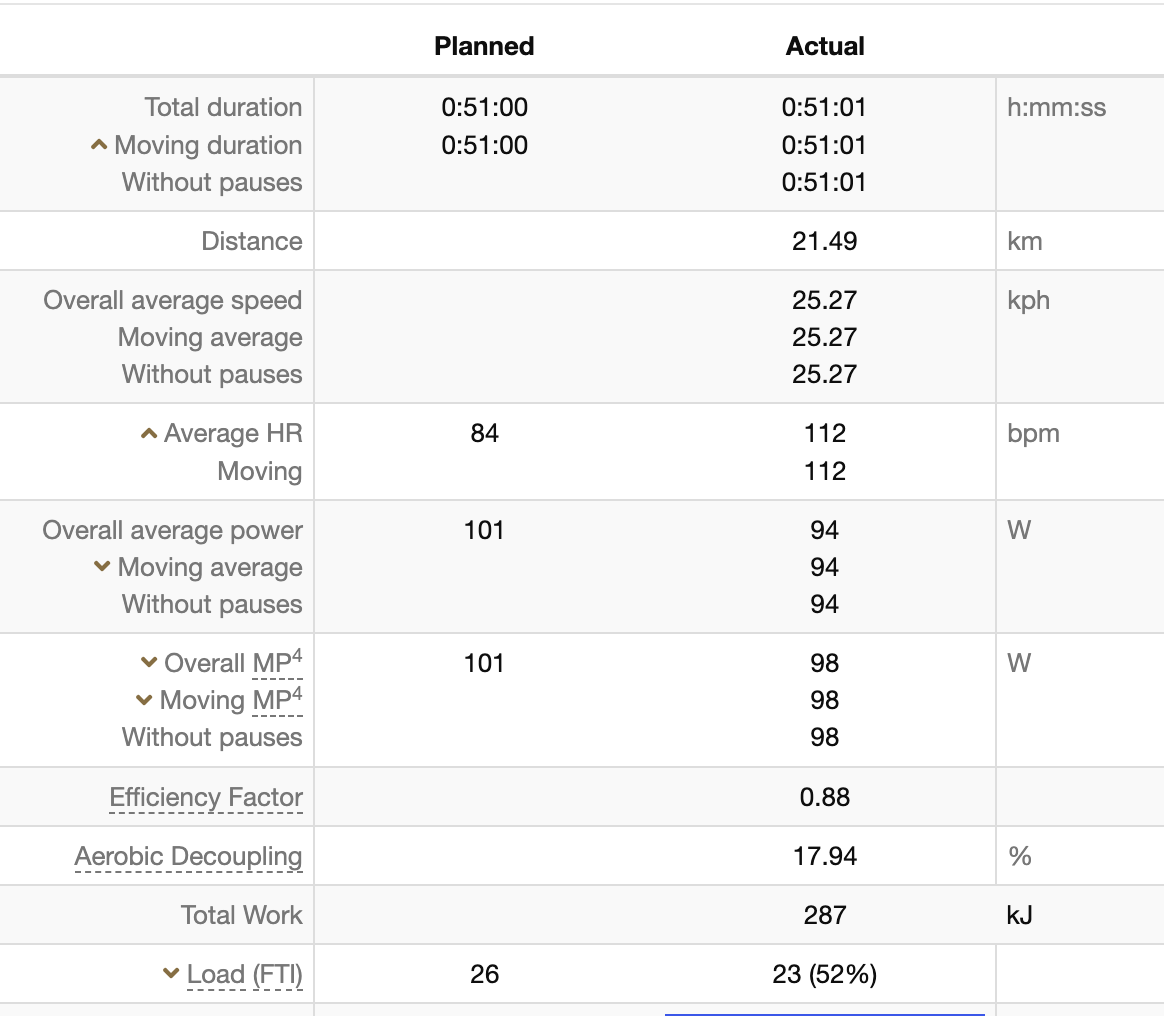Screen dimensions: 1164x1016
Task: Click the actual distance value 21.49
Action: tap(824, 241)
